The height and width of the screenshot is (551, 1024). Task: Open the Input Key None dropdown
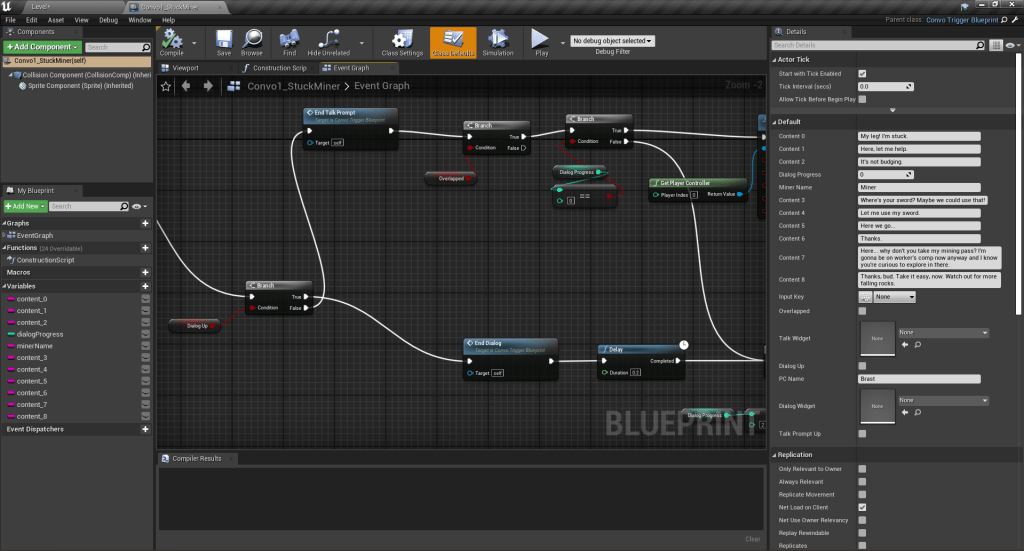(x=895, y=297)
